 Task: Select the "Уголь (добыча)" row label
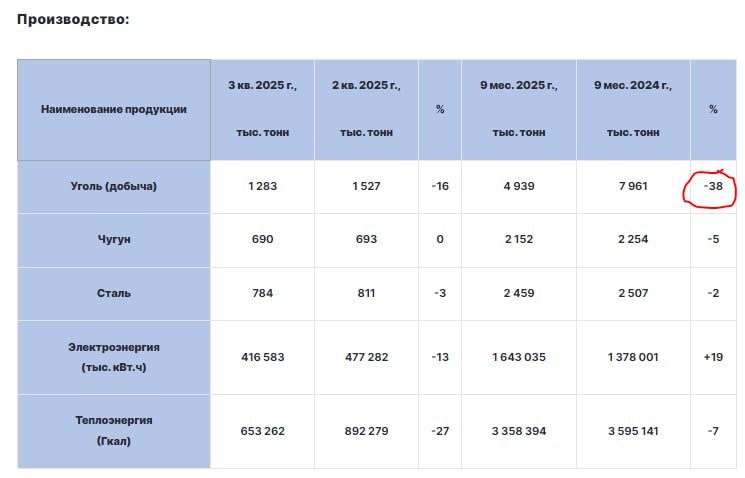[114, 187]
